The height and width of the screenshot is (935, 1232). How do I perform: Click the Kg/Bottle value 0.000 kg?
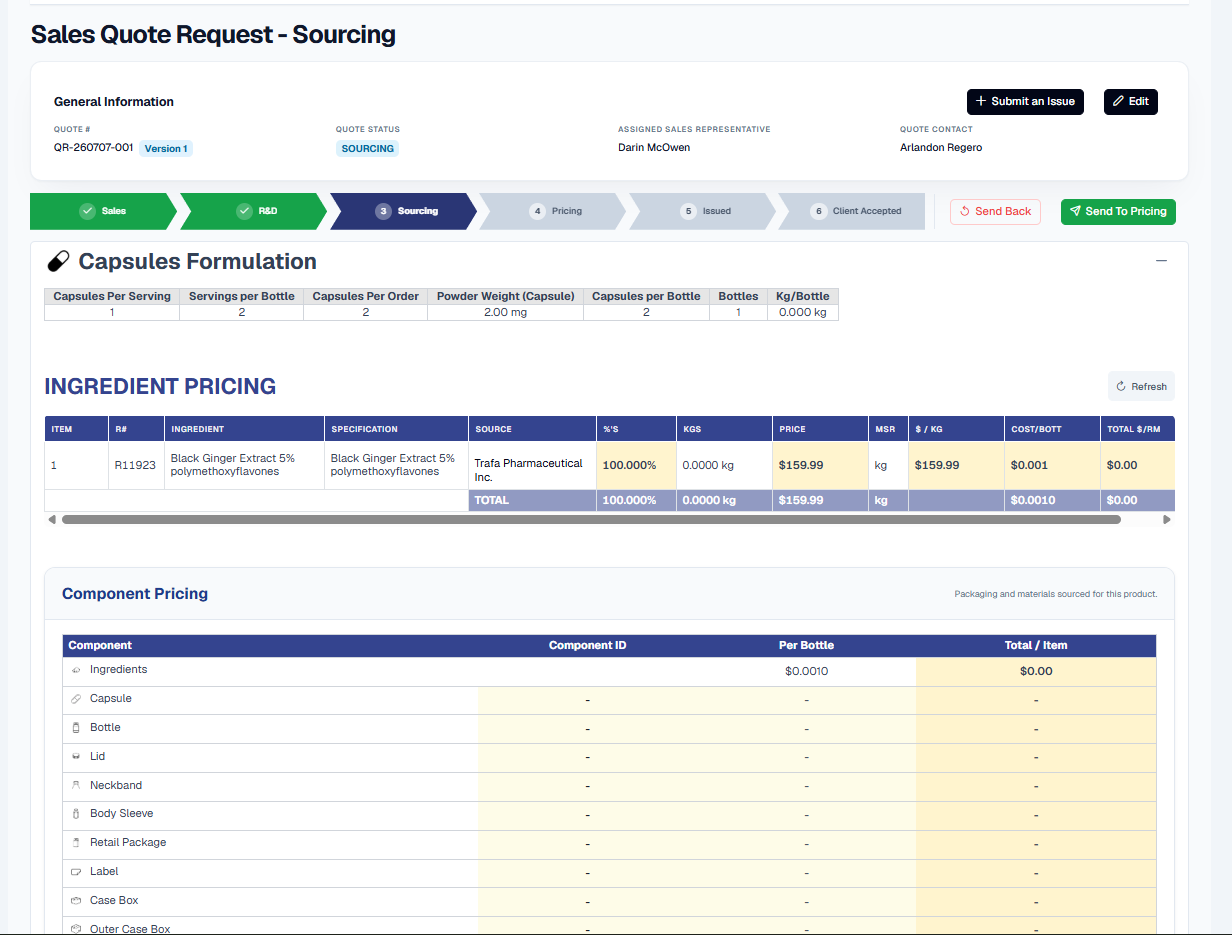point(802,312)
